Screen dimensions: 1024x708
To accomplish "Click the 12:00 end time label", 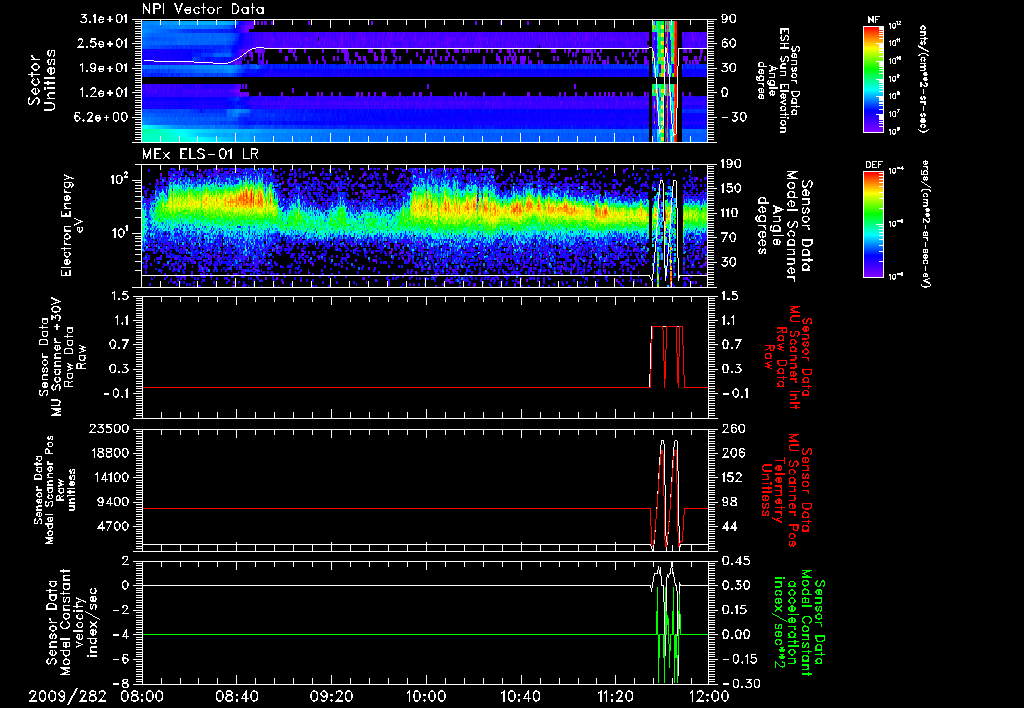I will click(711, 695).
